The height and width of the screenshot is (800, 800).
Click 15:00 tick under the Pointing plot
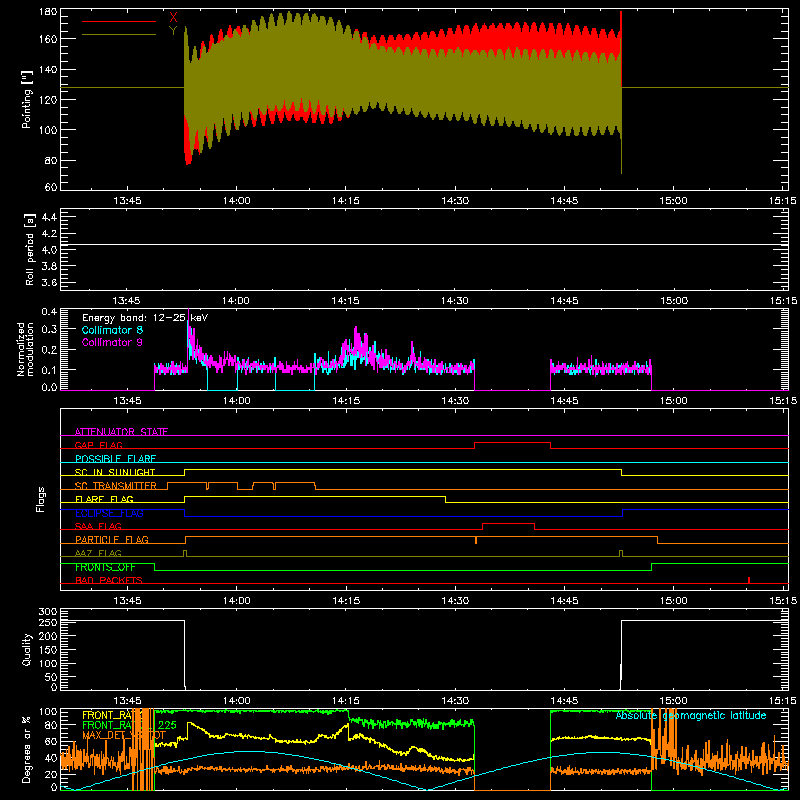673,201
